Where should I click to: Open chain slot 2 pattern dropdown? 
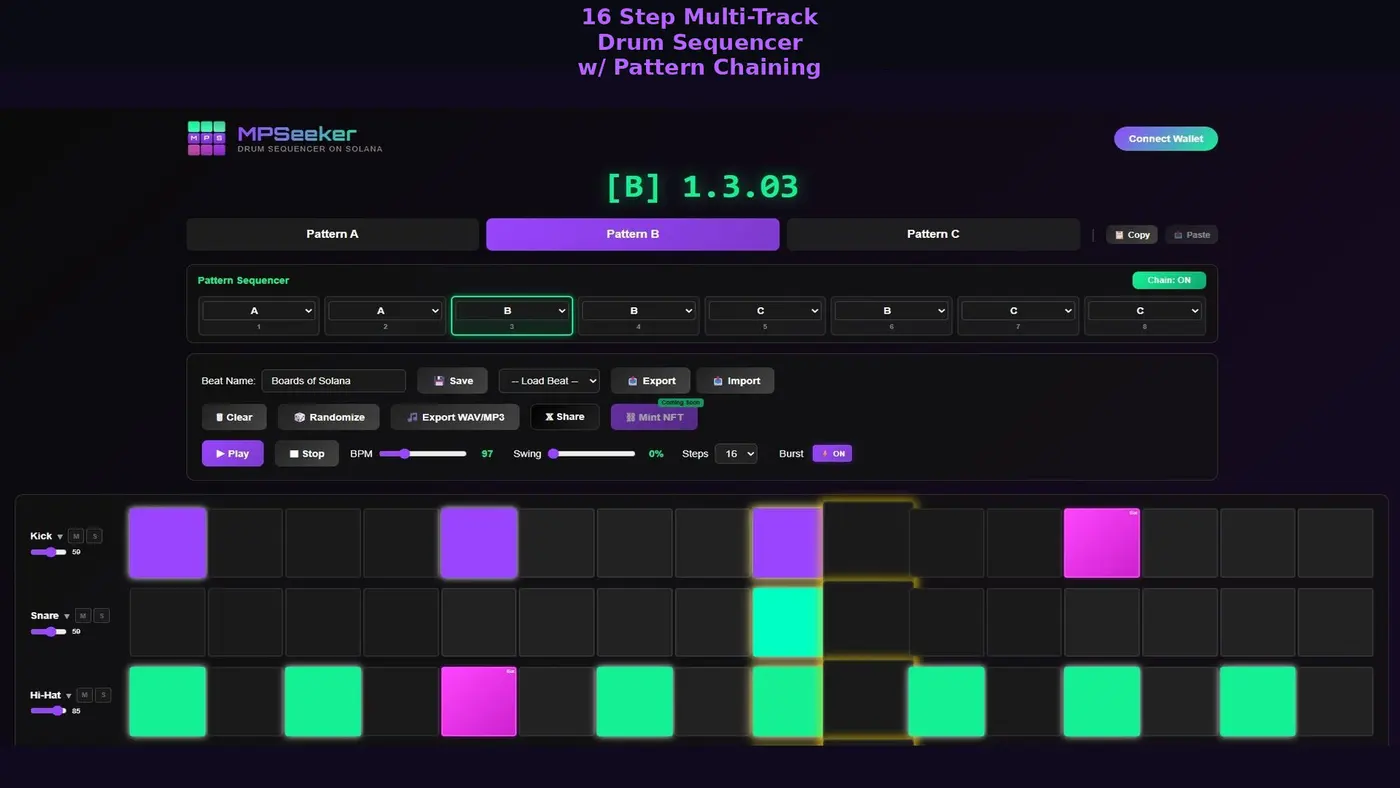385,311
